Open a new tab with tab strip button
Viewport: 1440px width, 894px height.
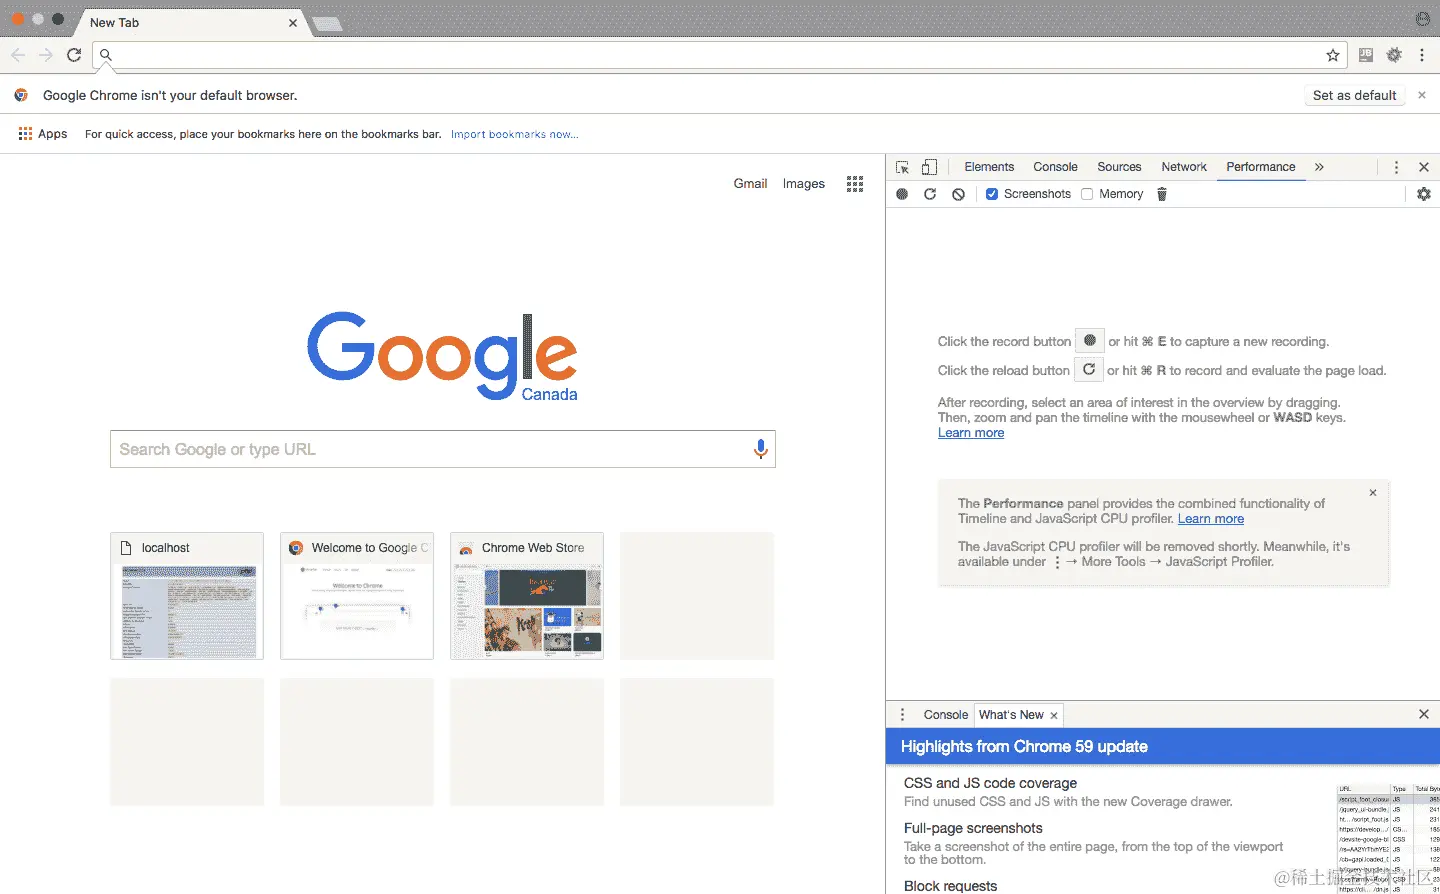click(x=328, y=24)
